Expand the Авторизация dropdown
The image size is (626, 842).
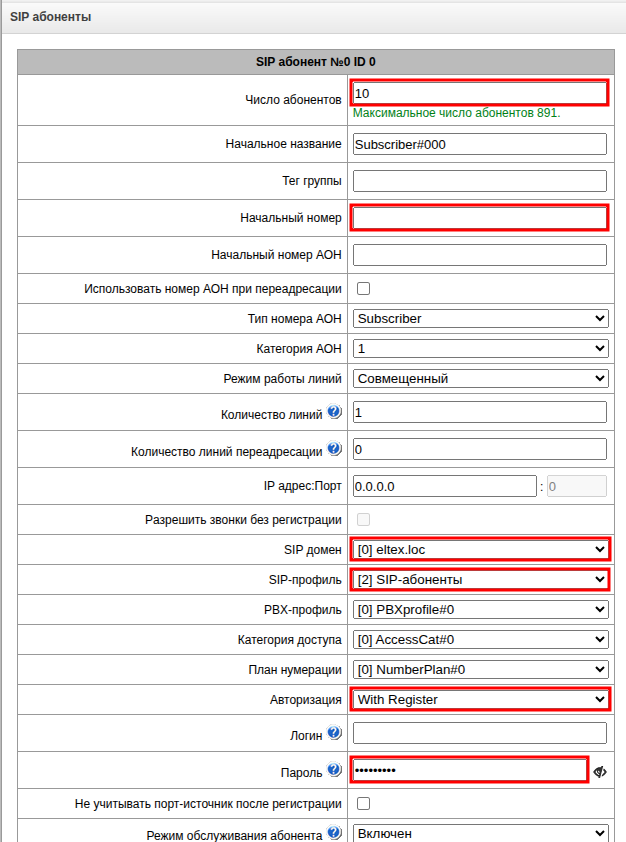coord(480,699)
